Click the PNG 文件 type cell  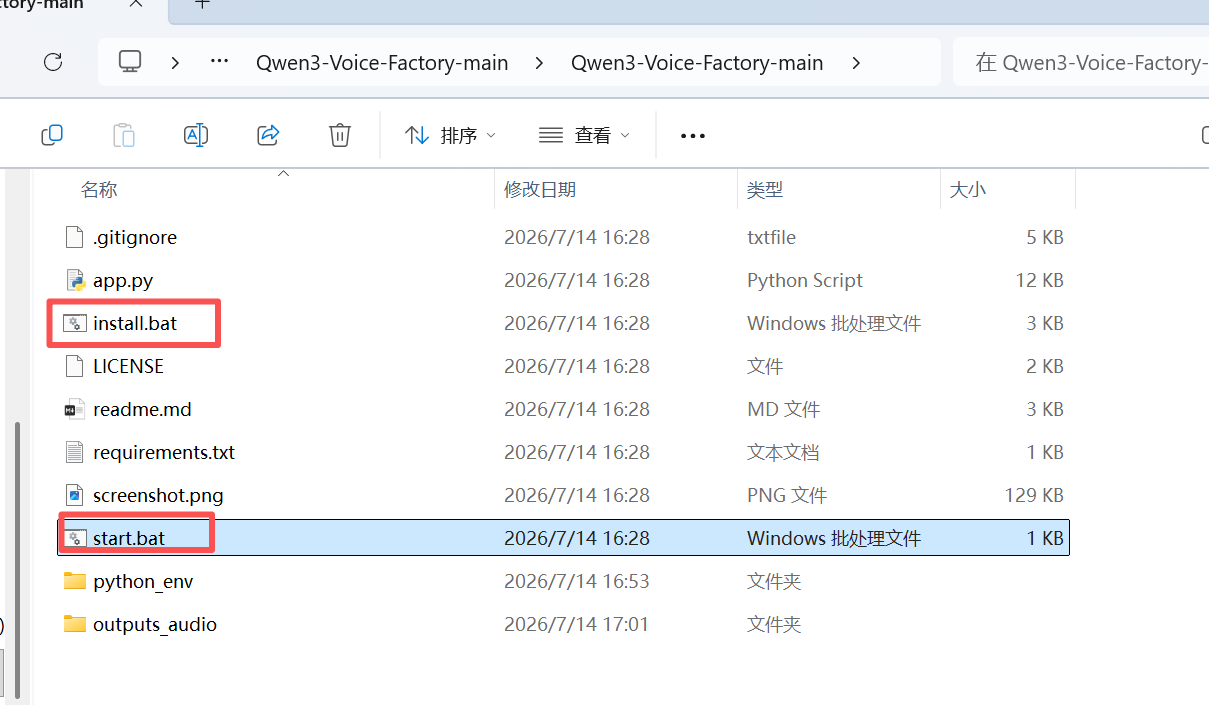pyautogui.click(x=787, y=495)
